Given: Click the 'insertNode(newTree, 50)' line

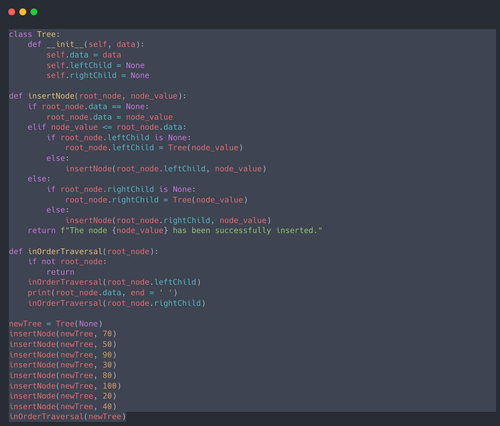Looking at the screenshot, I should coord(63,344).
